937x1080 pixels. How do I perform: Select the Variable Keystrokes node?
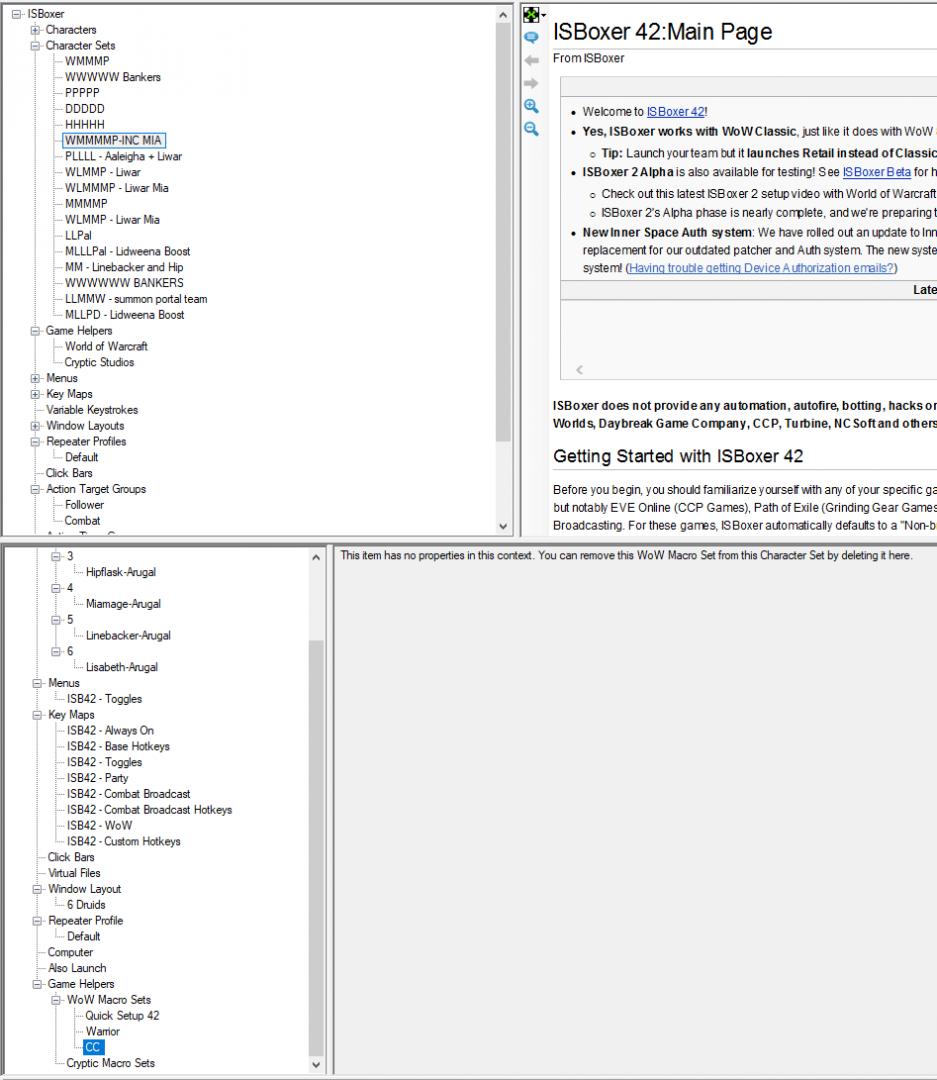coord(92,410)
